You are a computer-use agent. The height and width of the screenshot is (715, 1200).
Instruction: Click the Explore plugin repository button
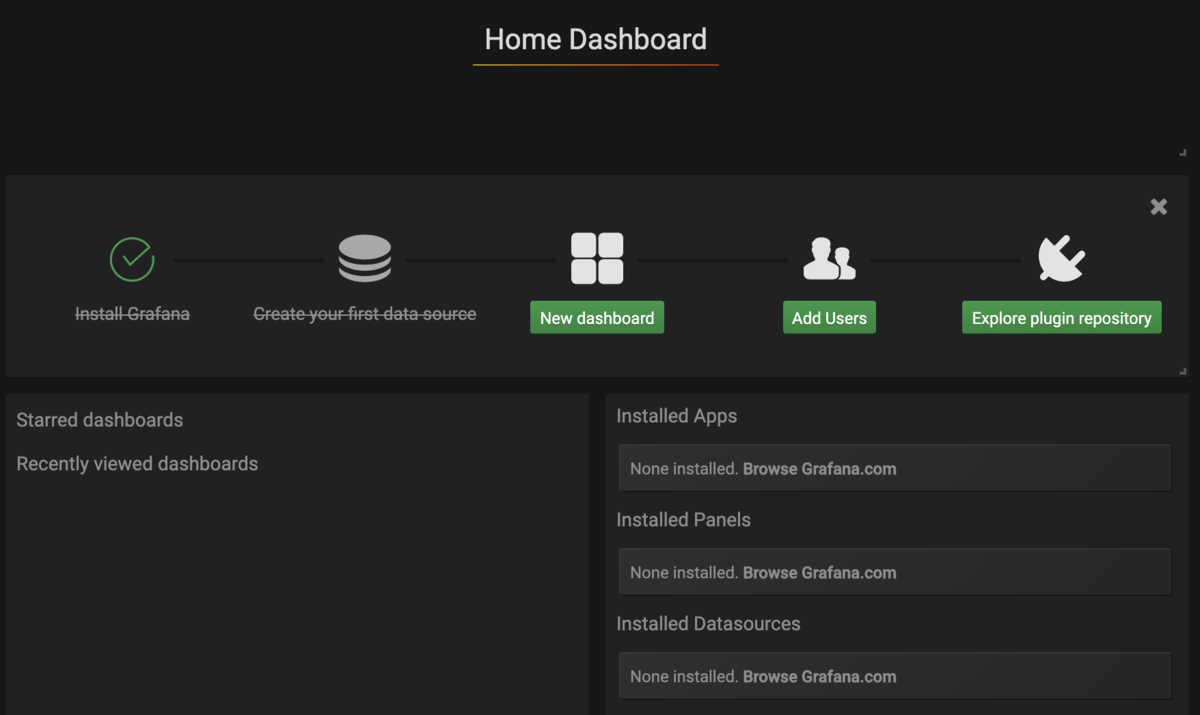coord(1062,318)
